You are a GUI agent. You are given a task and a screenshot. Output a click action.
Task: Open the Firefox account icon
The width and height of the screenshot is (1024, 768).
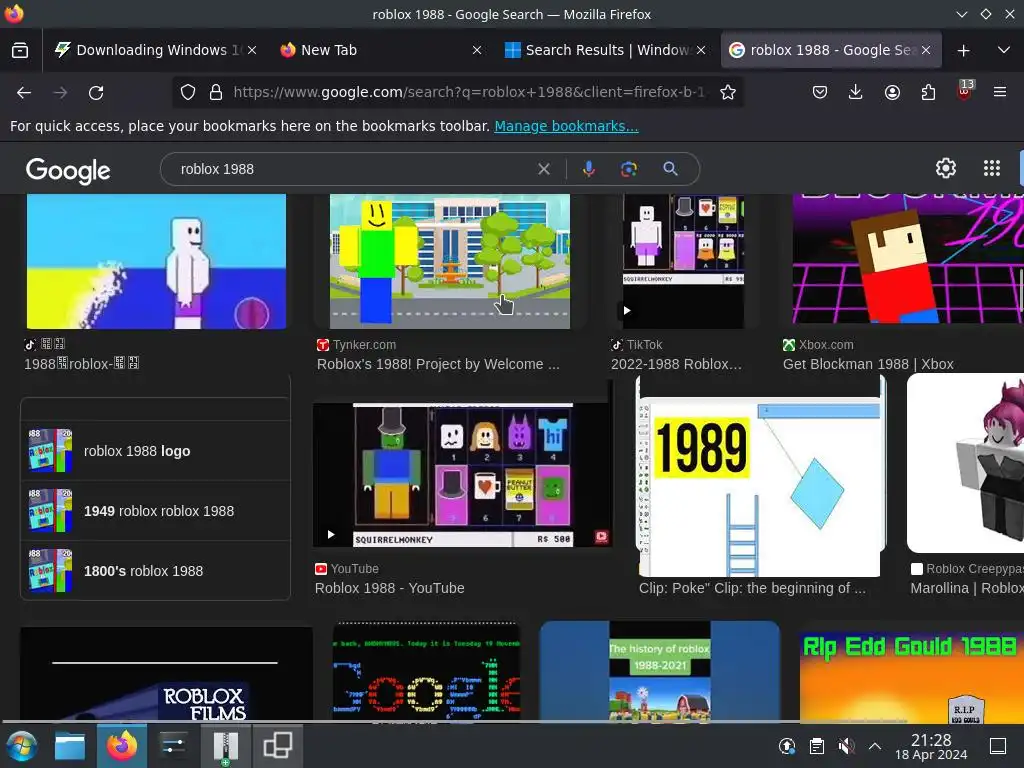[892, 92]
